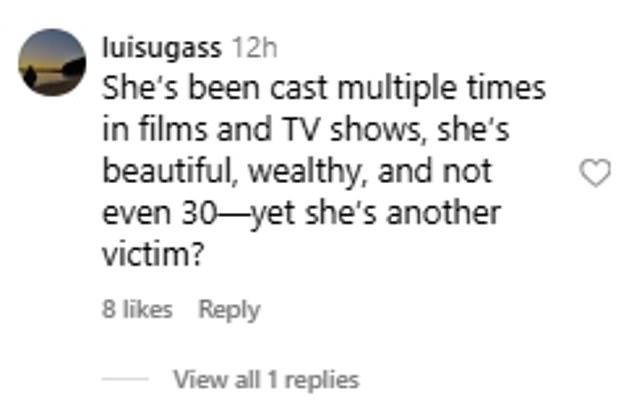The image size is (634, 409).
Task: Open the profile of user luisugass
Action: click(x=164, y=46)
